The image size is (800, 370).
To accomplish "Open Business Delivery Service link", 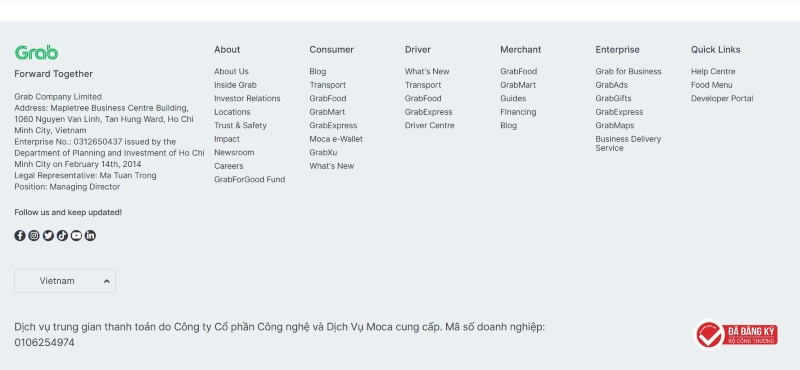I will pyautogui.click(x=628, y=143).
